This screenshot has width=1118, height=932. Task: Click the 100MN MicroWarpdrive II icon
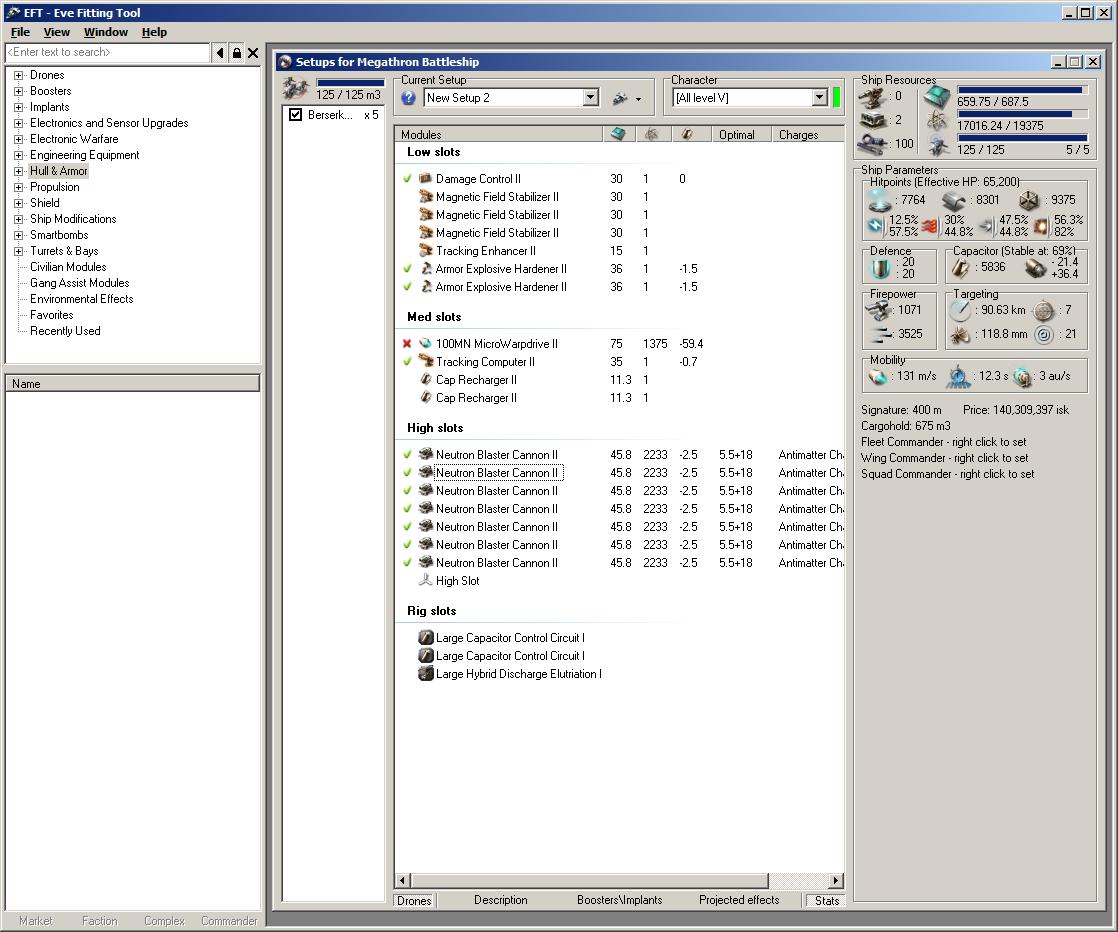click(426, 344)
